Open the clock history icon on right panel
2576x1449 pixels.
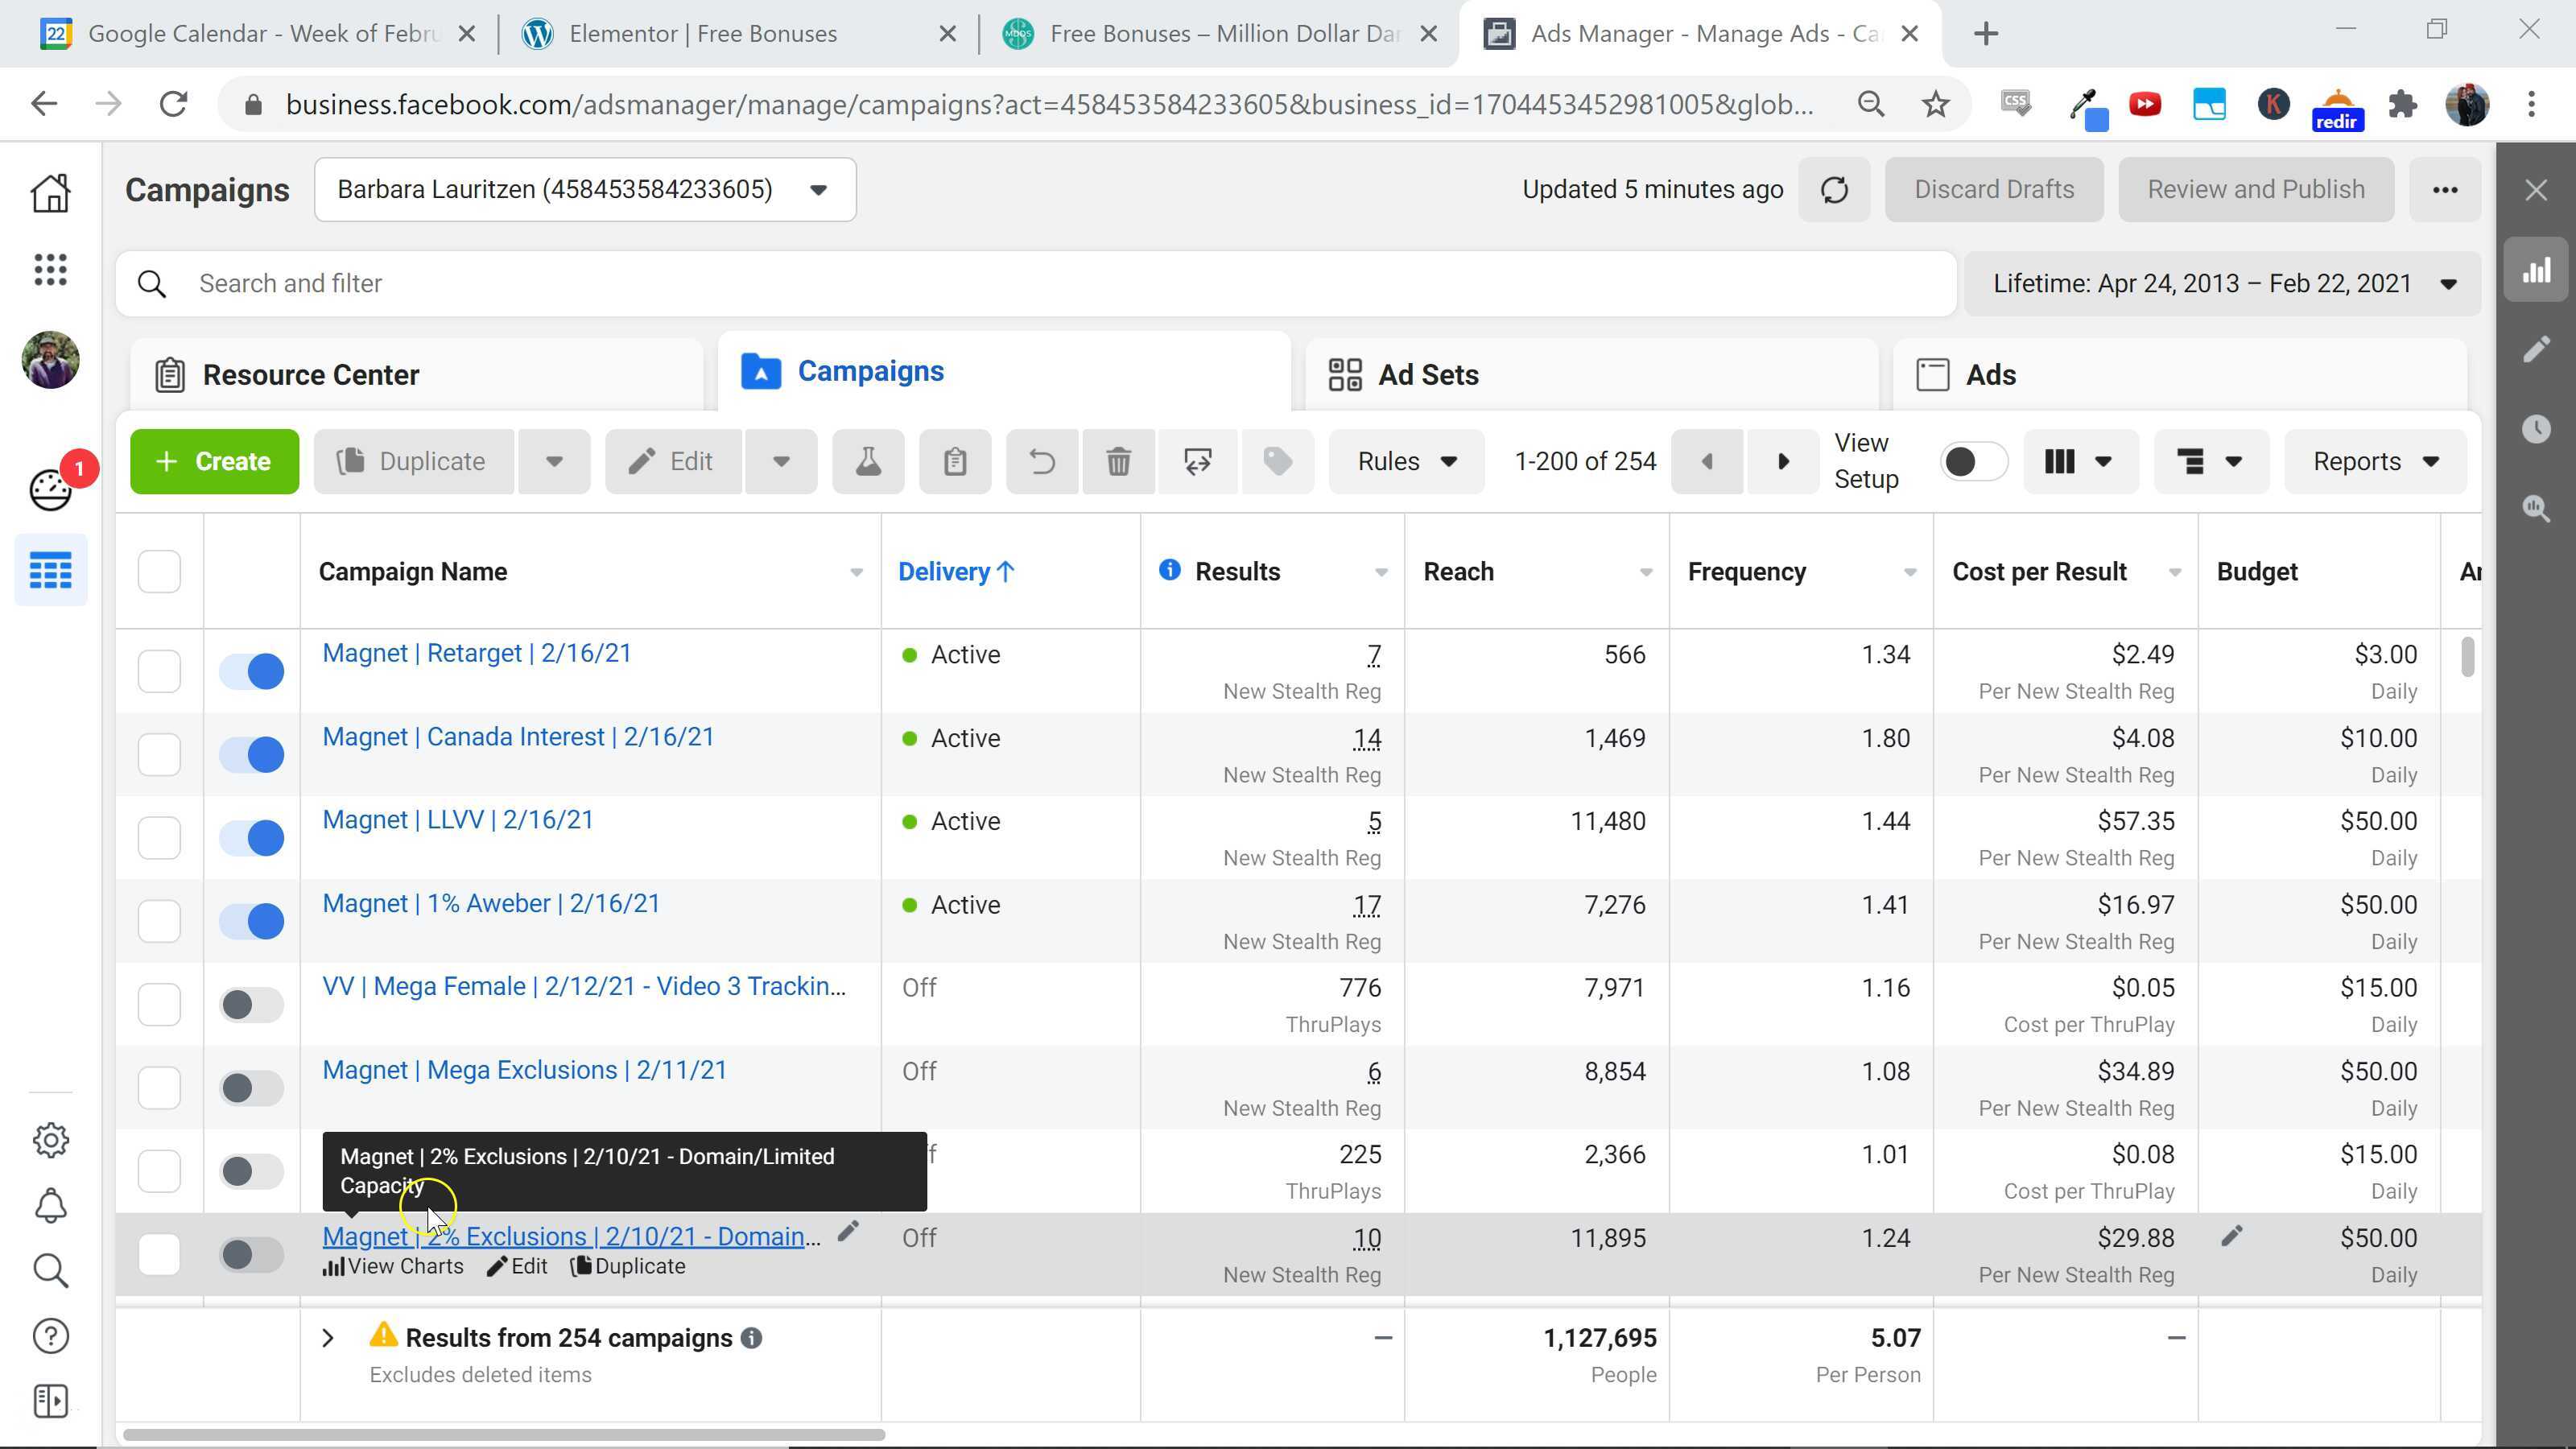pos(2536,429)
